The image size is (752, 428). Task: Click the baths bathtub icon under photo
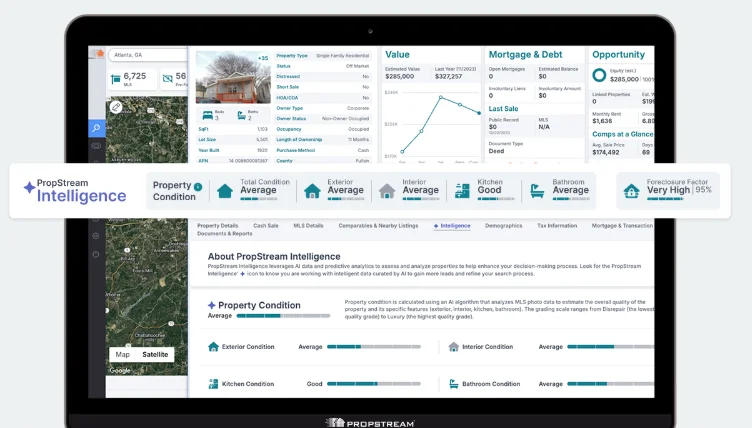[242, 115]
